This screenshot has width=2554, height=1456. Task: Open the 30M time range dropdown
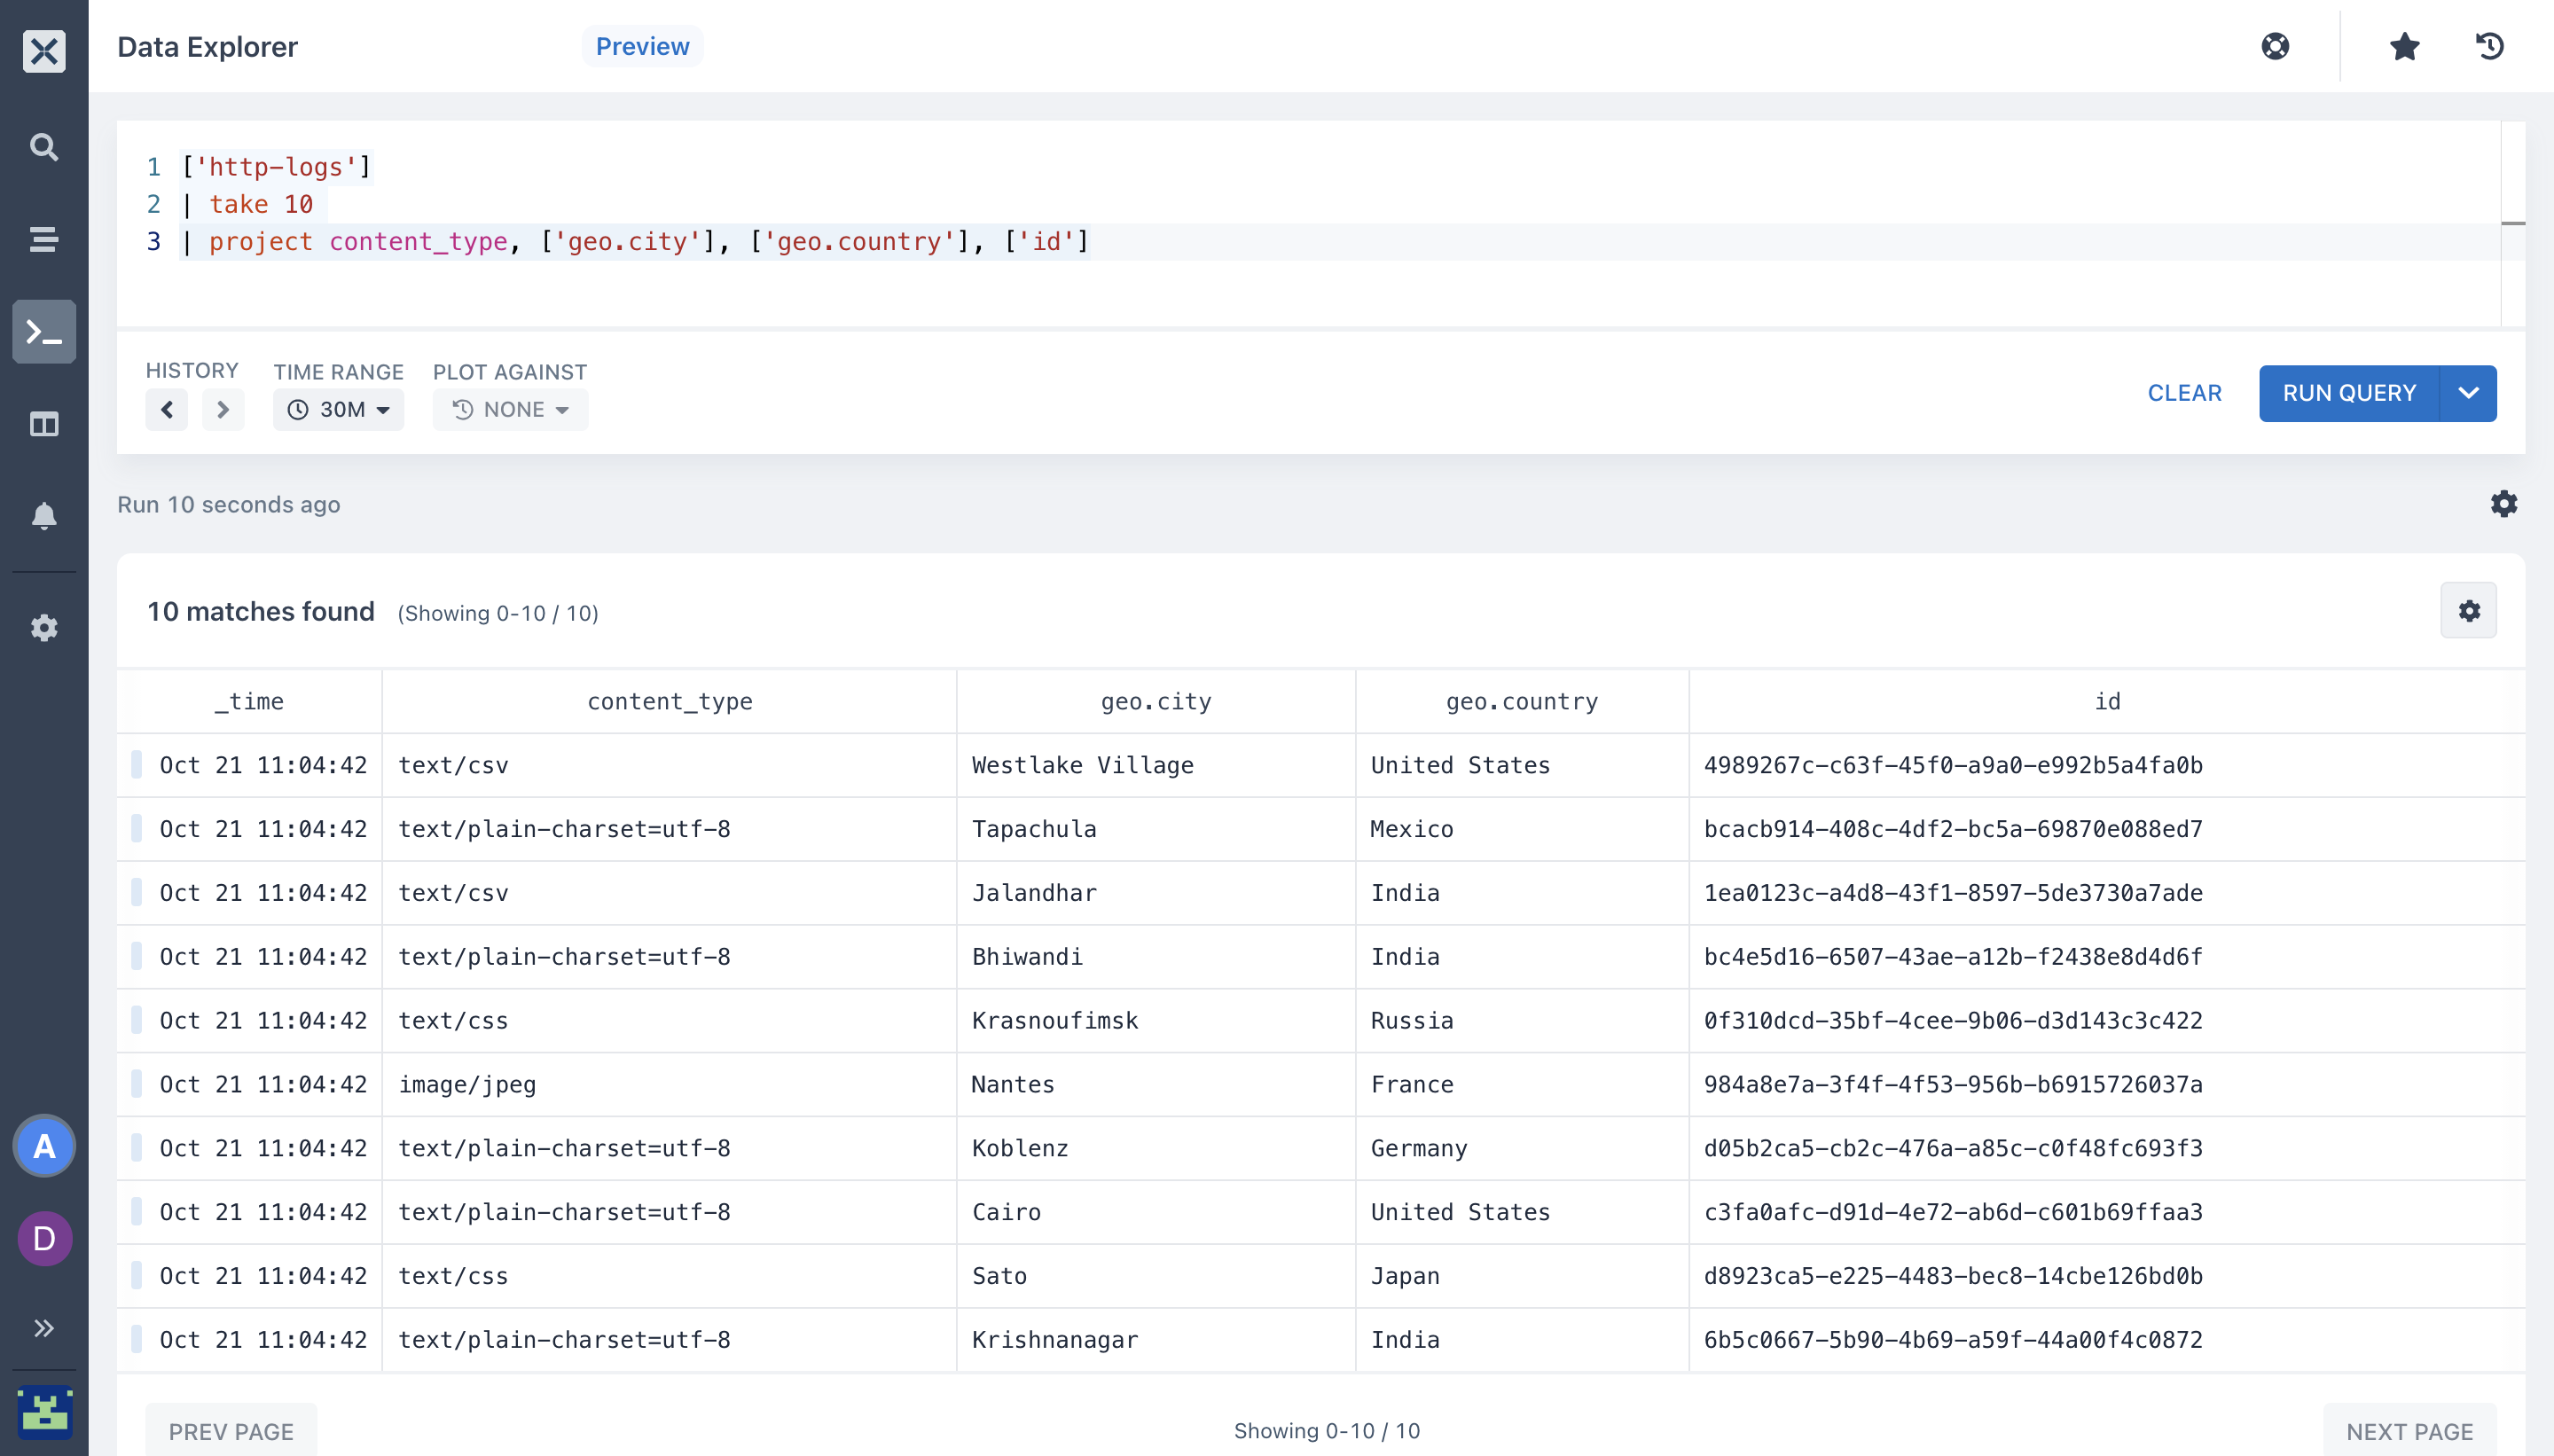tap(338, 409)
